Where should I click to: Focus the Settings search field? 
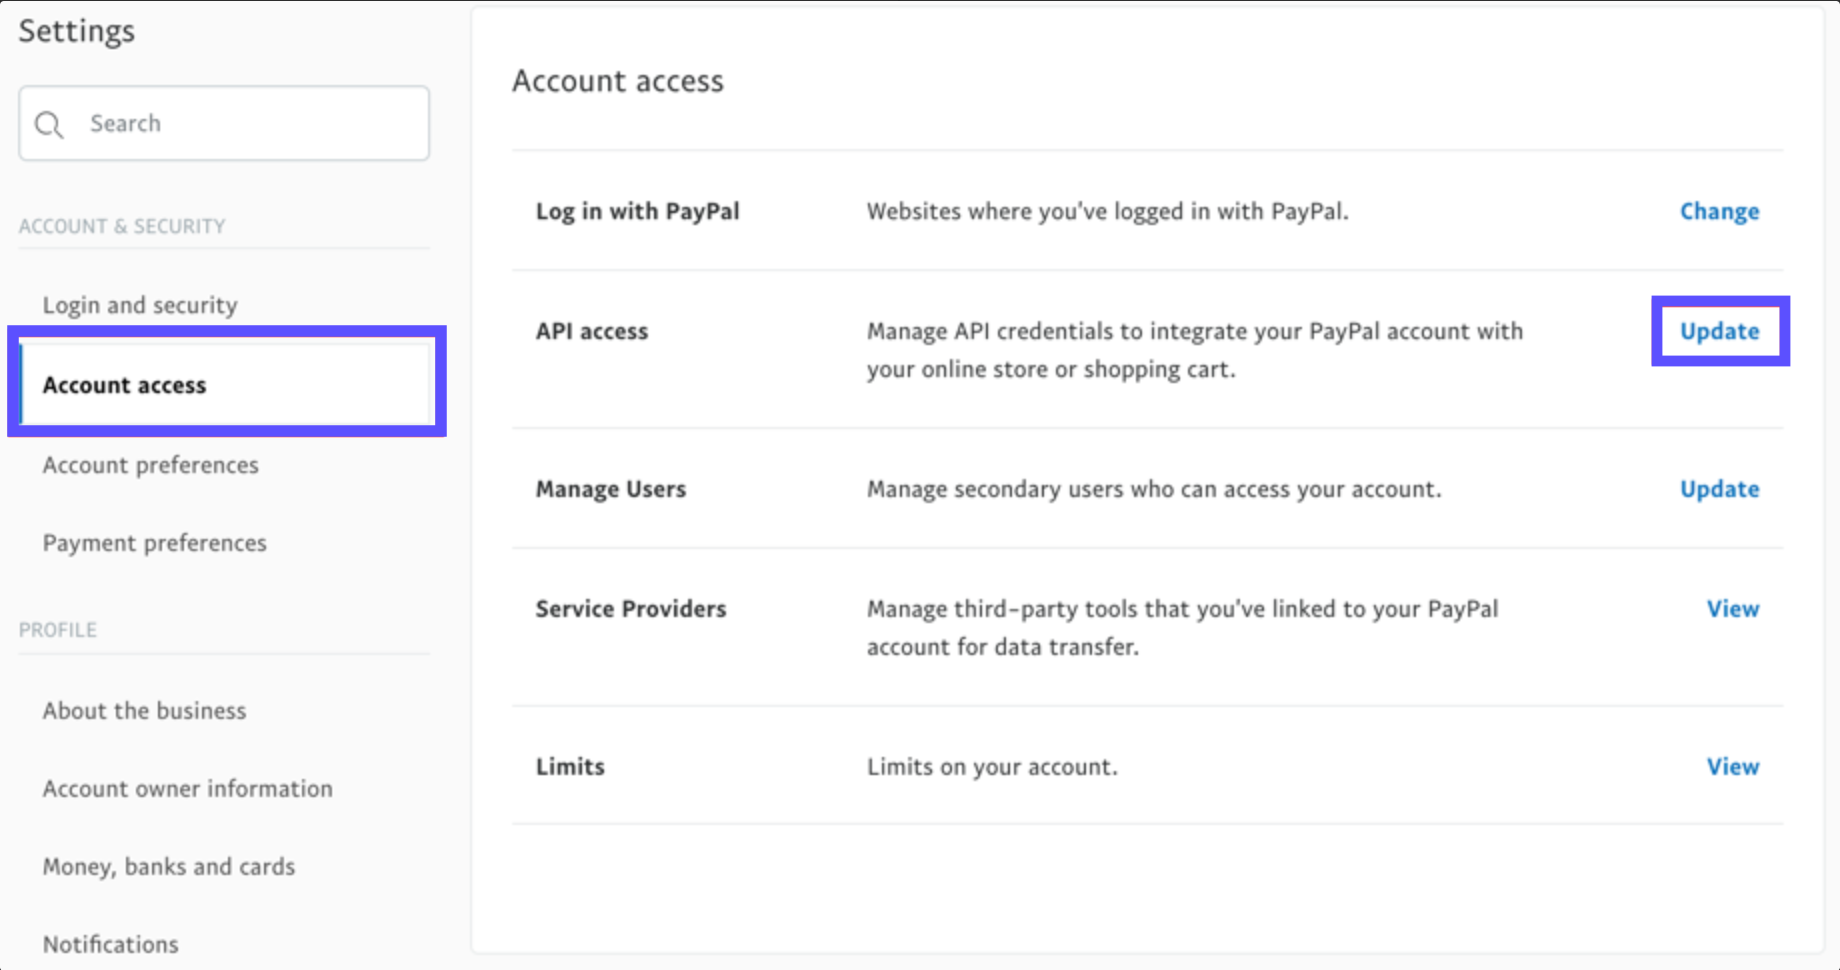pos(224,123)
